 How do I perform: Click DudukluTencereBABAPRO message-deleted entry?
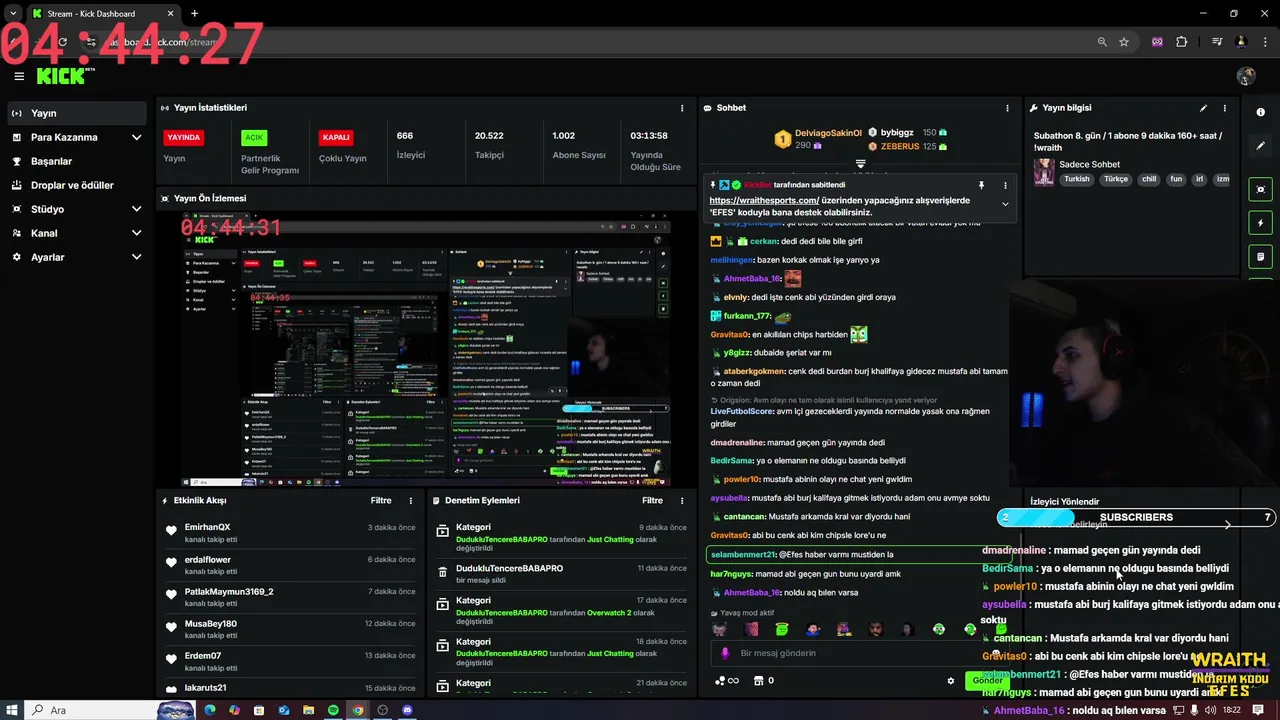pos(562,573)
